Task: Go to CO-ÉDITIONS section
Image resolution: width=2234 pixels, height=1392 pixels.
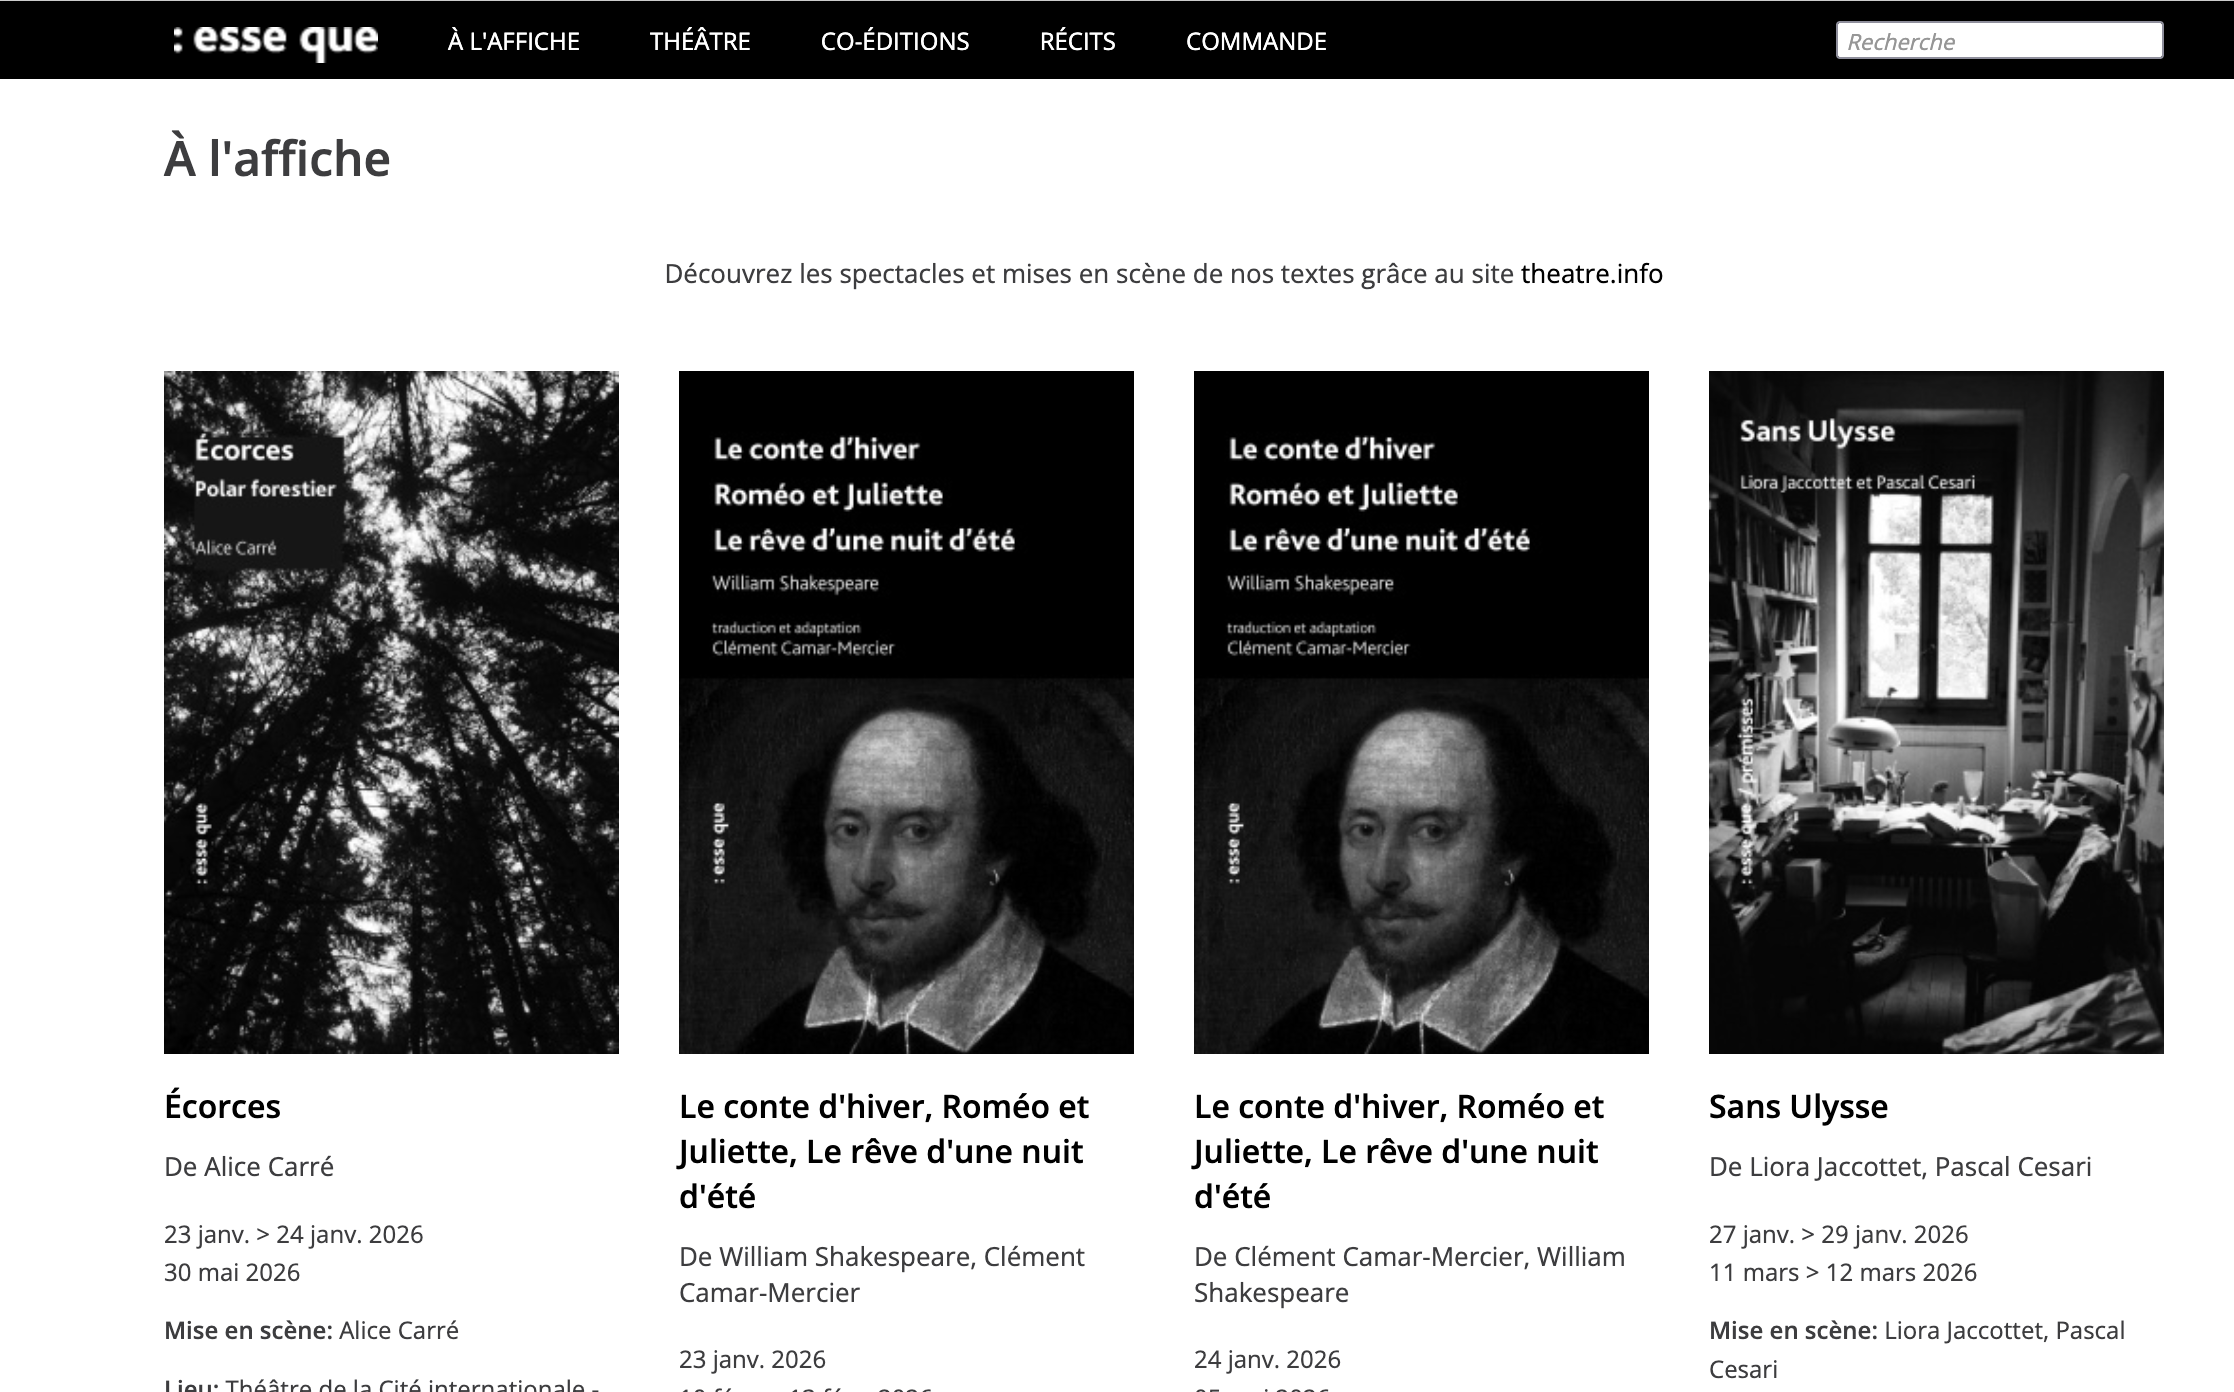Action: 894,41
